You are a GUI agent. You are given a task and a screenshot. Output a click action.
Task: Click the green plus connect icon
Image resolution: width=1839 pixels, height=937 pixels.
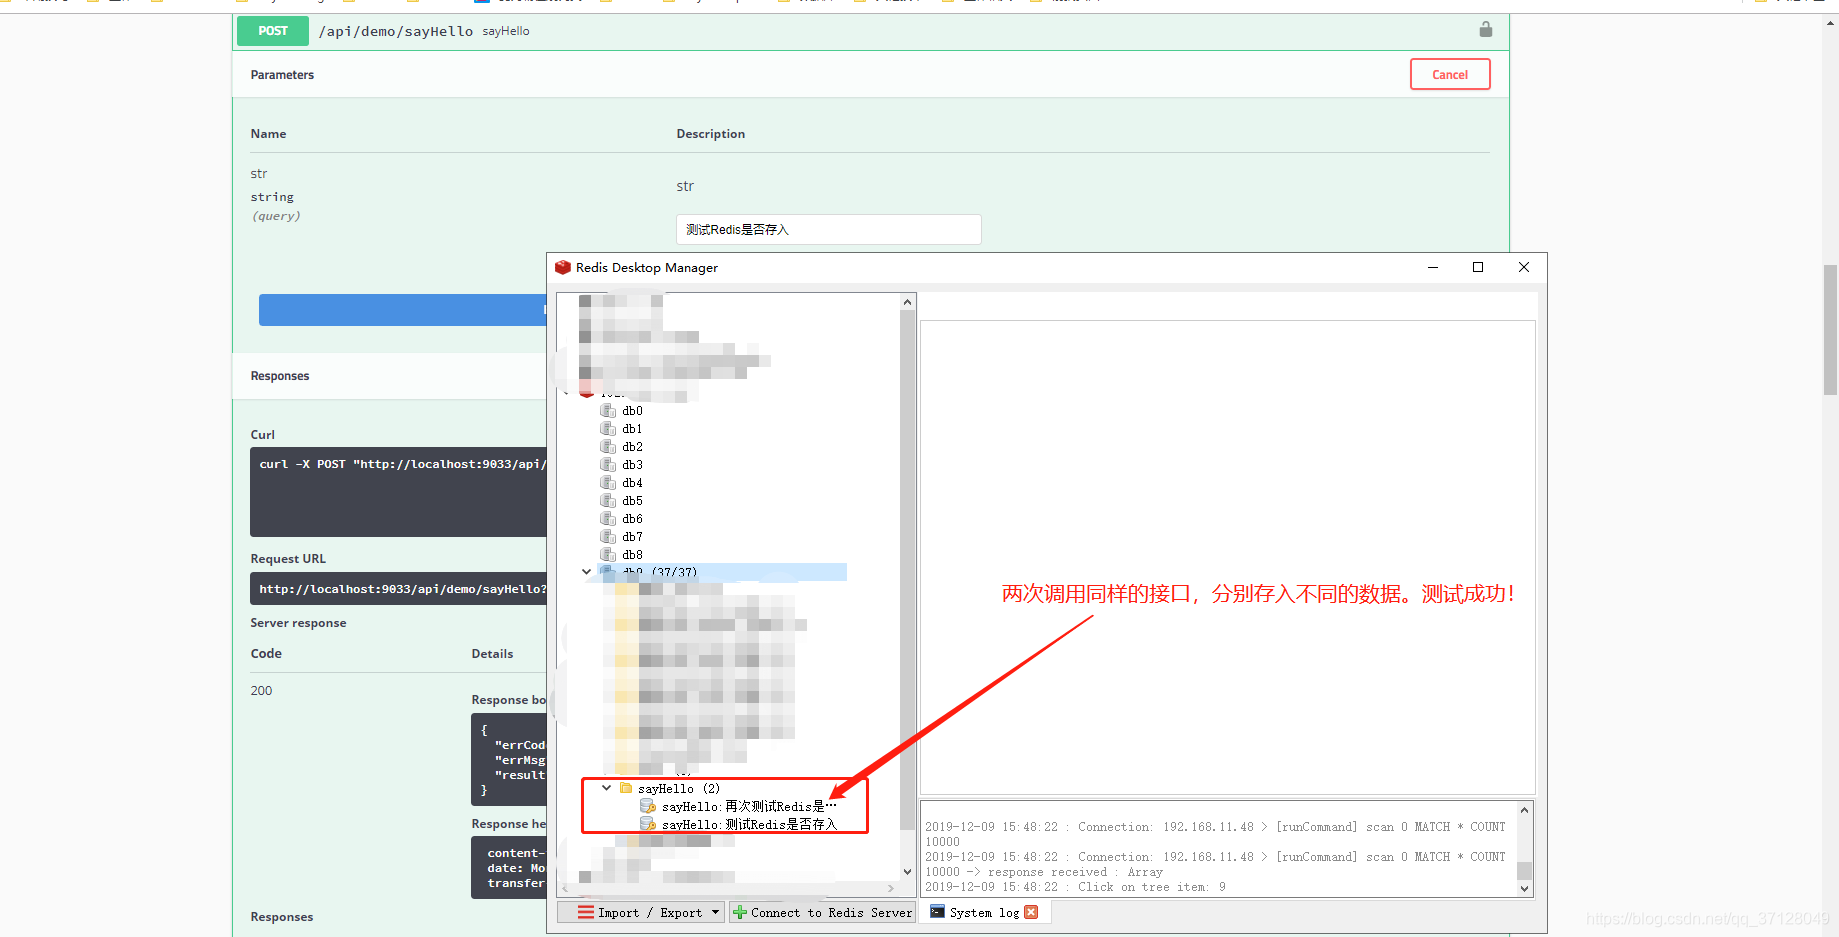click(740, 912)
